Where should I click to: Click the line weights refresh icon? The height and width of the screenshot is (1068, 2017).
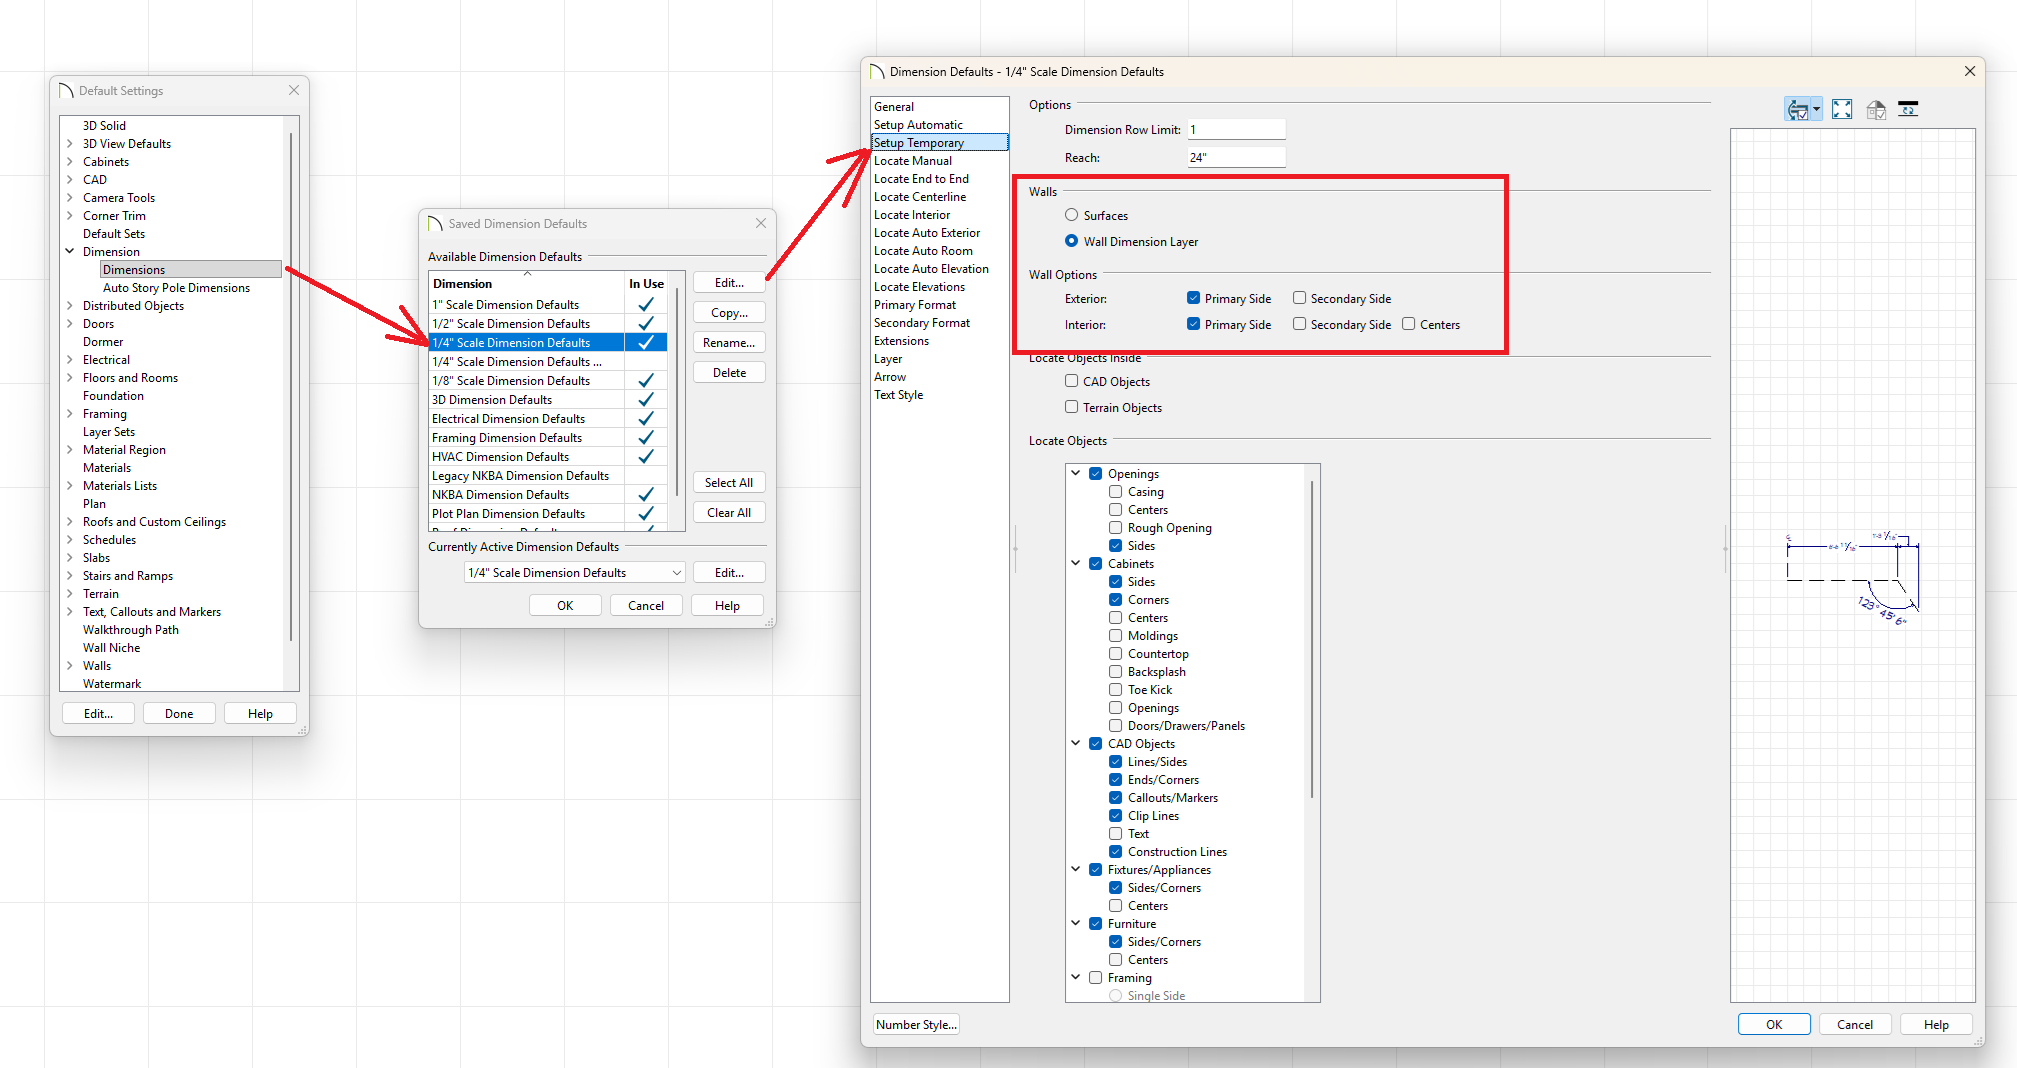tap(1908, 110)
